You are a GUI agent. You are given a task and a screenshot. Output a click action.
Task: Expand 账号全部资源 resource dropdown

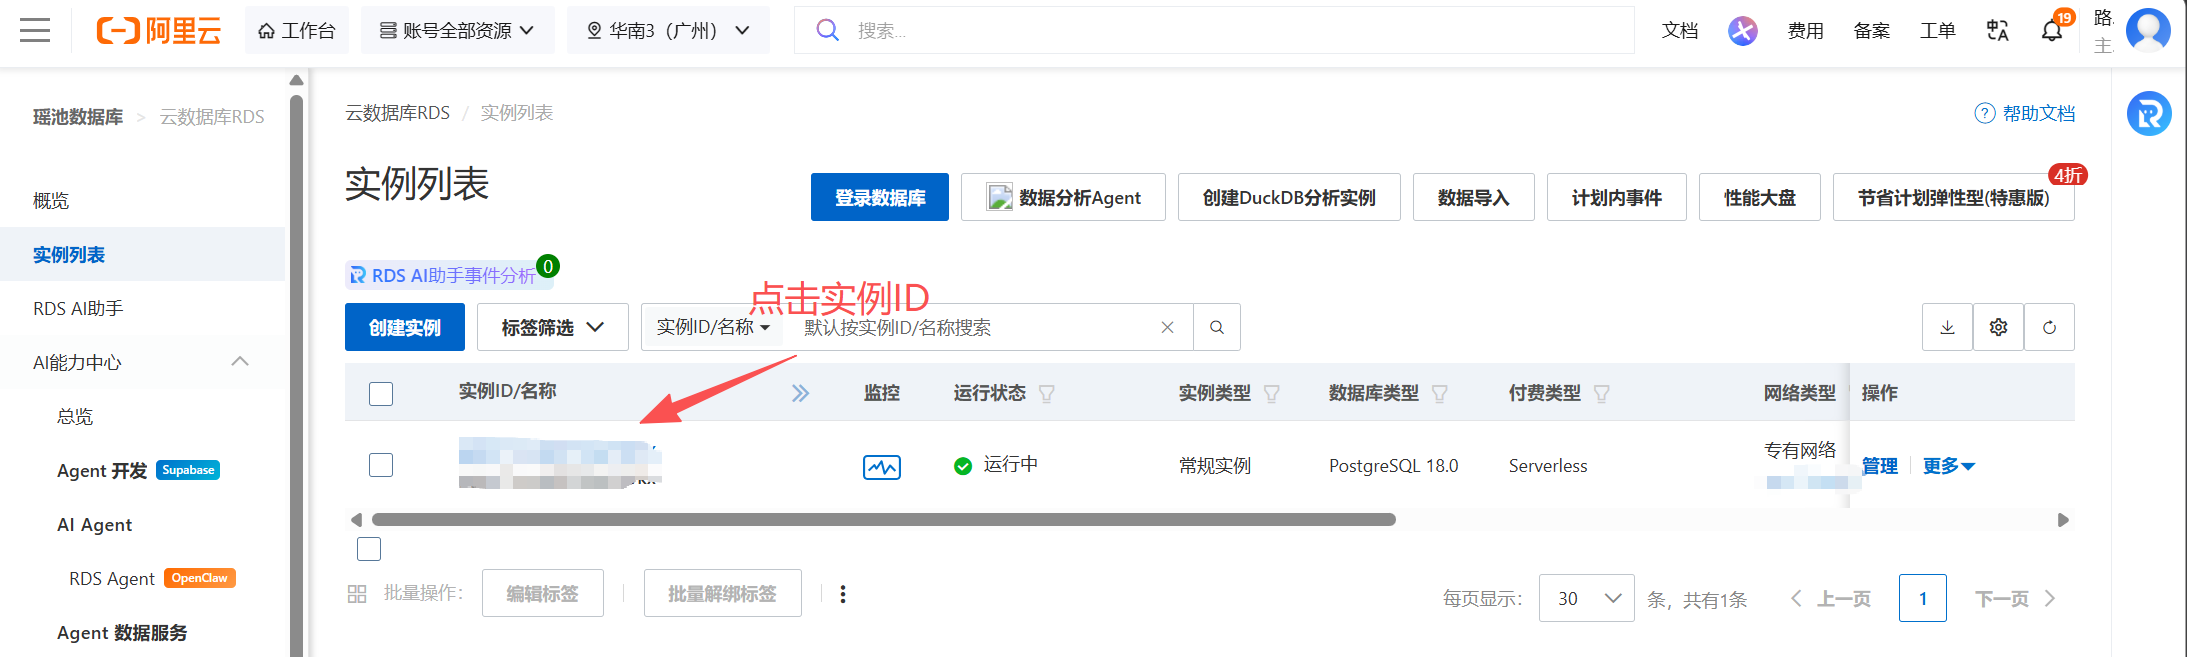[457, 31]
